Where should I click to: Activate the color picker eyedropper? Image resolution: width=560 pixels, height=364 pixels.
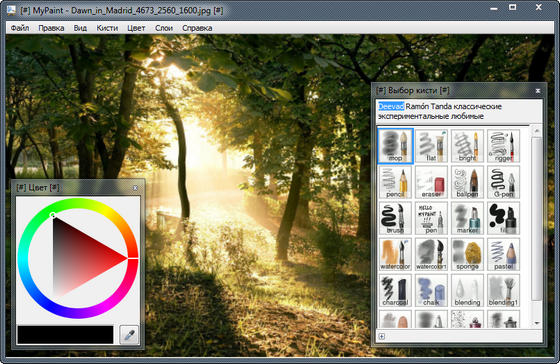coord(129,335)
